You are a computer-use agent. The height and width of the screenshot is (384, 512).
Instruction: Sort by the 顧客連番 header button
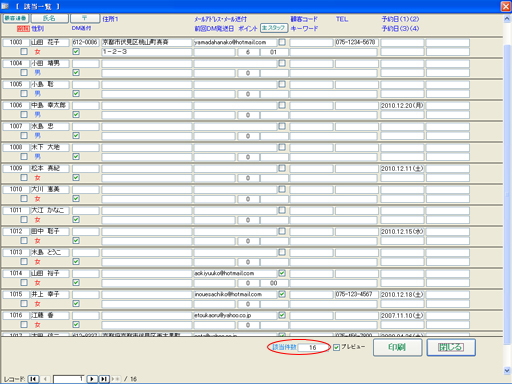[x=15, y=18]
